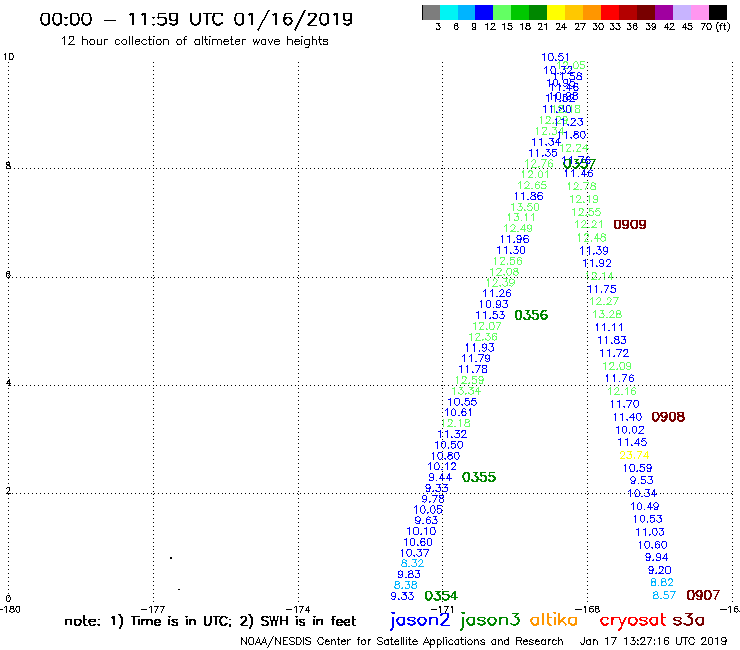Click the cyan swatch in the wave height legend
The image size is (740, 650).
pyautogui.click(x=449, y=13)
